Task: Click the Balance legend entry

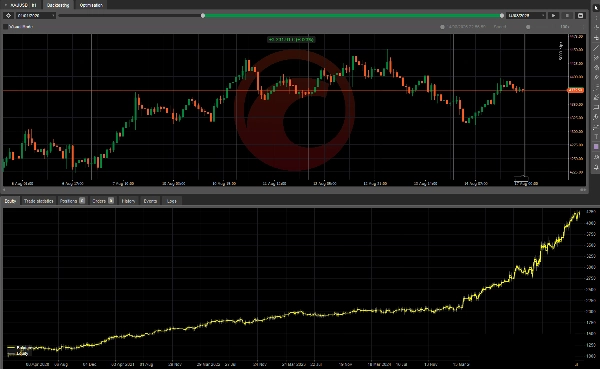Action: (20, 348)
